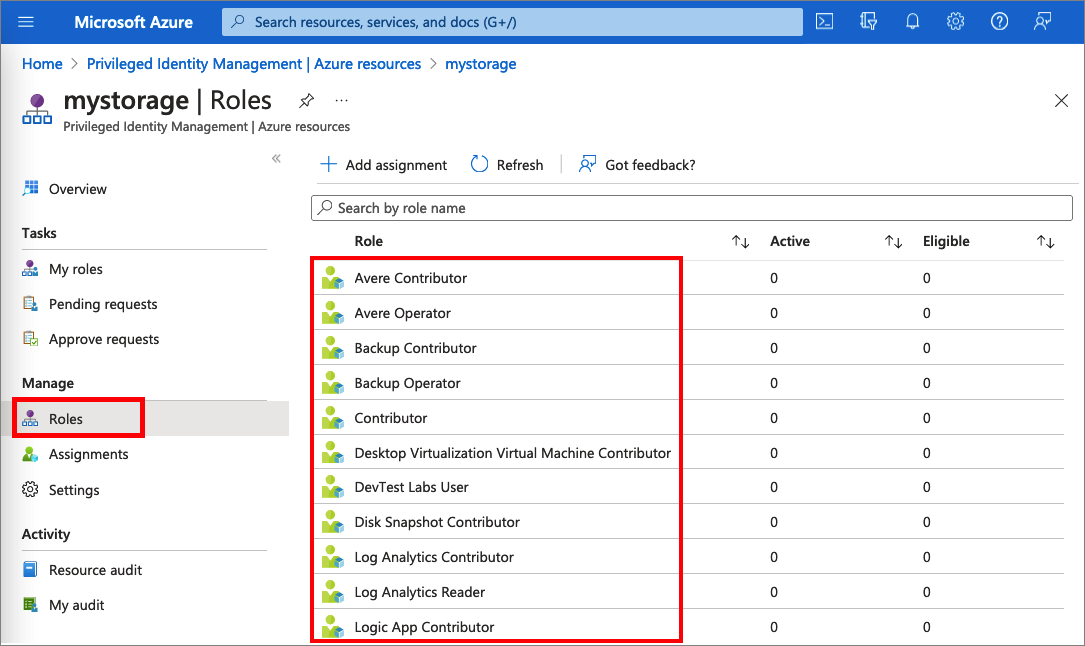Viewport: 1085px width, 646px height.
Task: Sort the table by Active column
Action: (x=893, y=241)
